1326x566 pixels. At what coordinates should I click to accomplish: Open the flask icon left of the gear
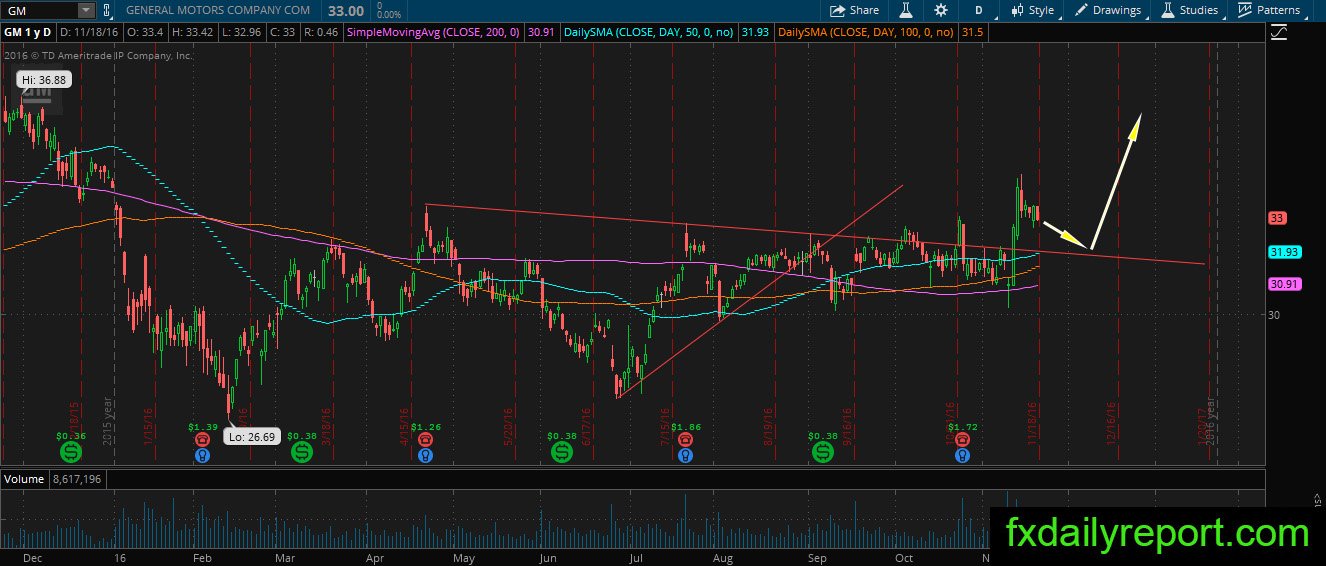click(x=905, y=10)
